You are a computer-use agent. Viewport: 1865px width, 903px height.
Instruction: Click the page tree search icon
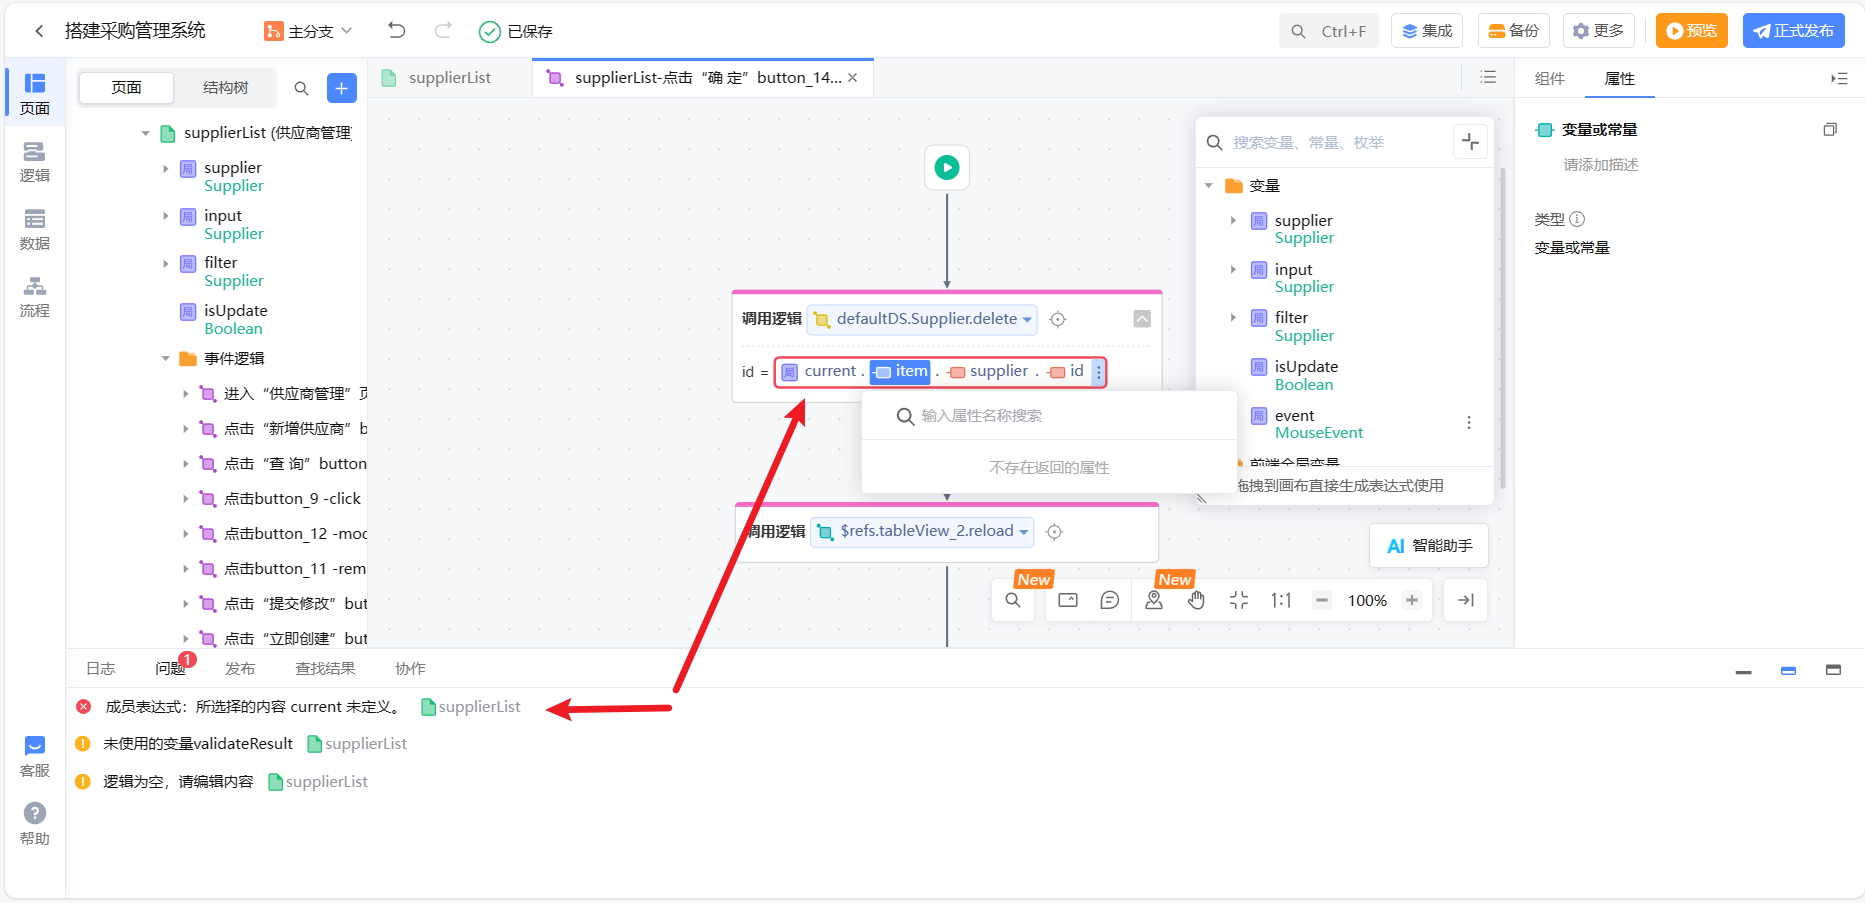coord(301,88)
